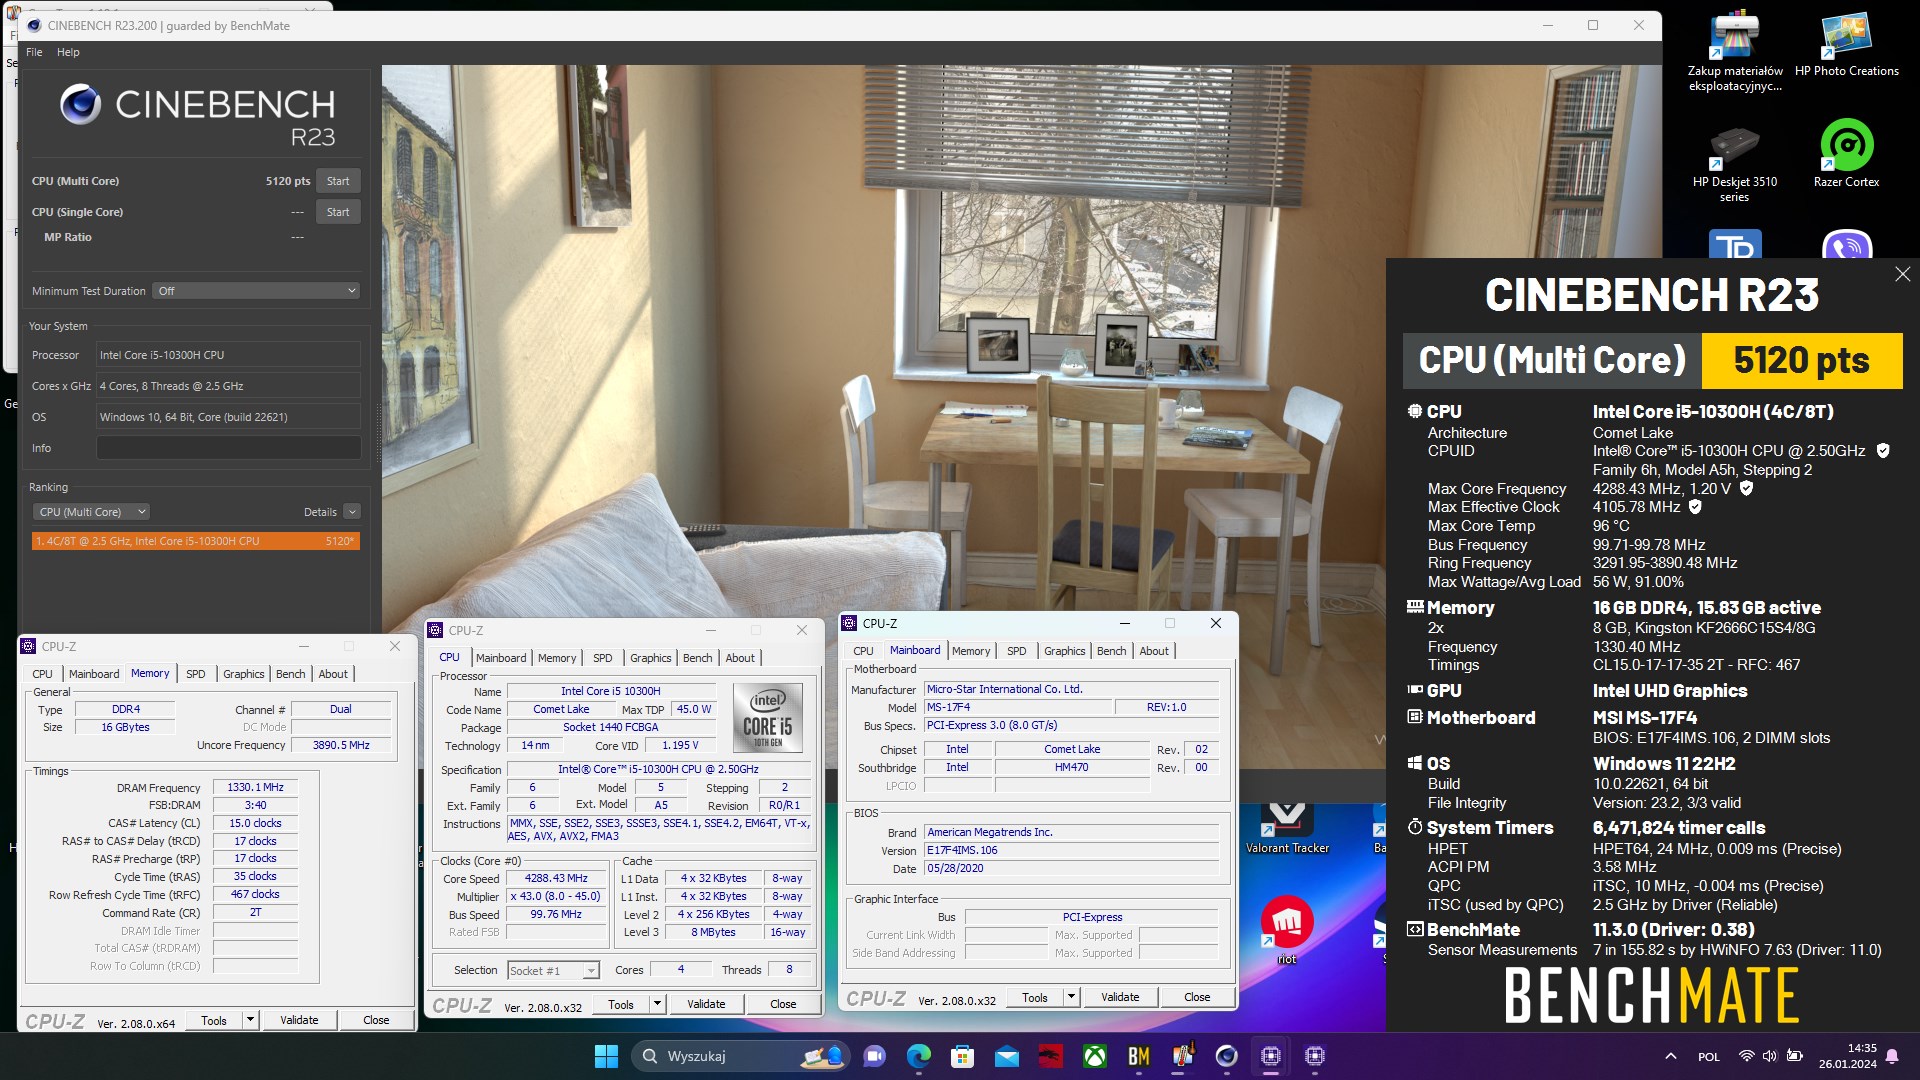
Task: Click Validate in CPU-tab CPU-Z window
Action: pyautogui.click(x=706, y=1004)
